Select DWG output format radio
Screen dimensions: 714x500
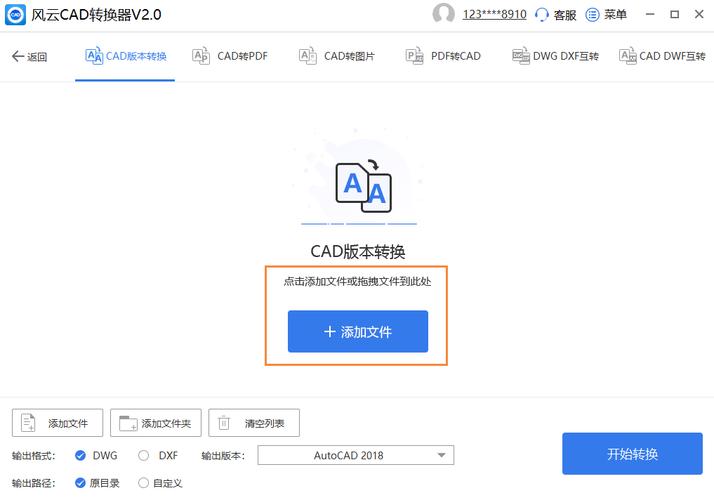click(x=80, y=455)
